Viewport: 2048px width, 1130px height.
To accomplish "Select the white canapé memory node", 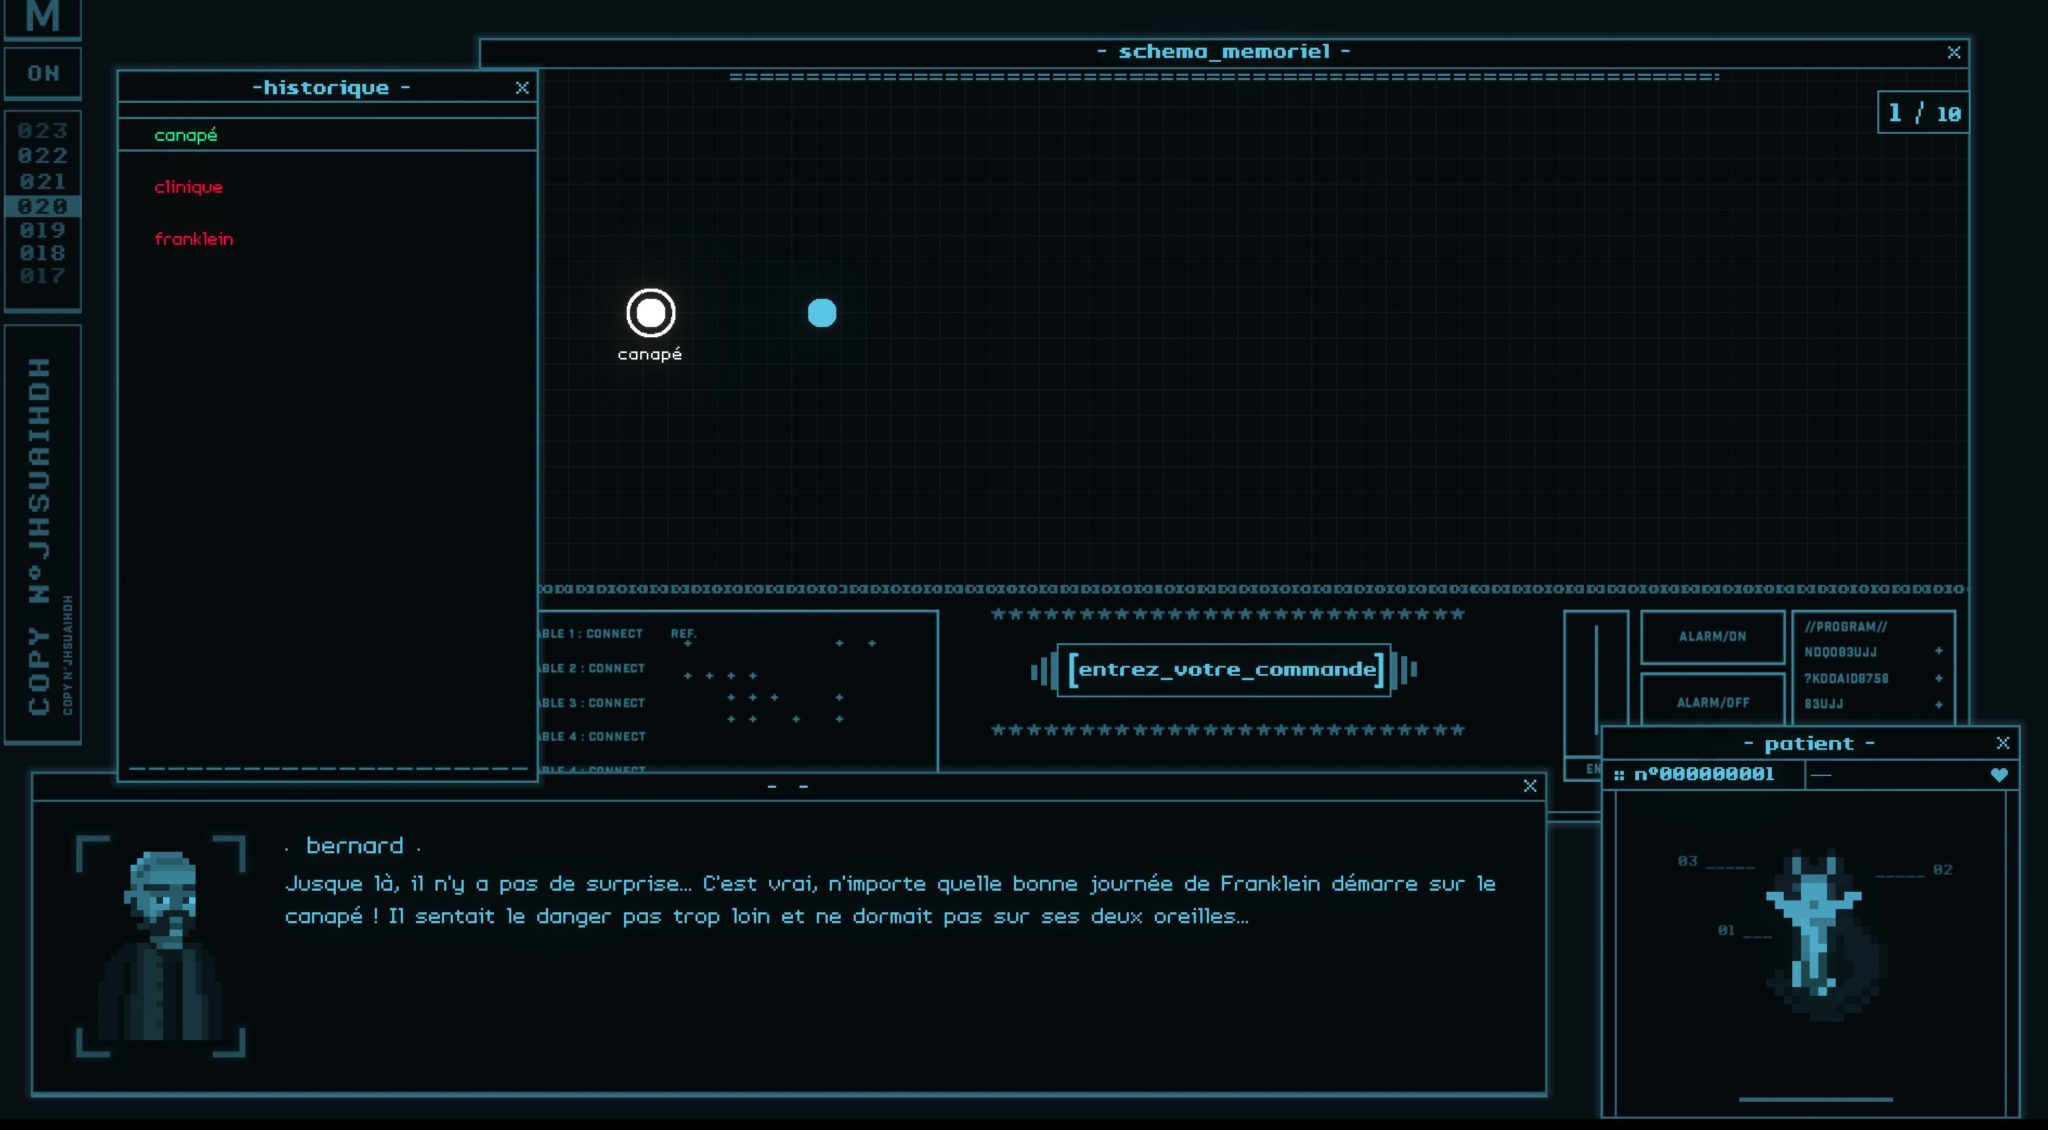I will click(651, 313).
